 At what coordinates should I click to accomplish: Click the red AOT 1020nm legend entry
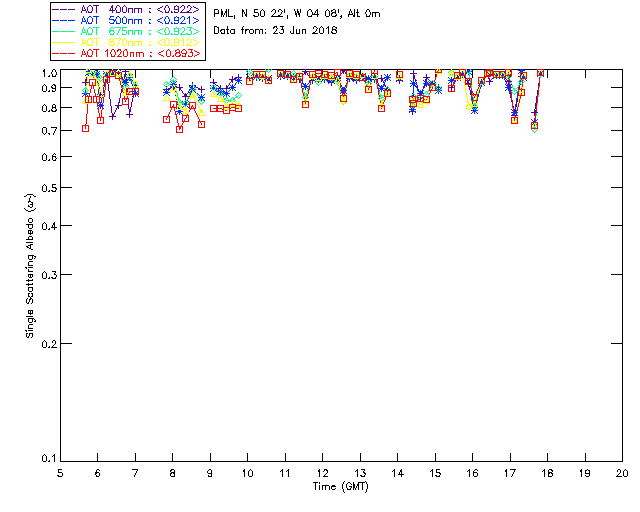(140, 52)
